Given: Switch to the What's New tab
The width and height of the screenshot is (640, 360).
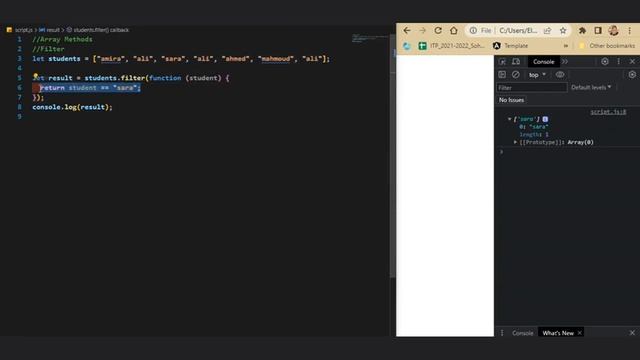Looking at the screenshot, I should (558, 333).
